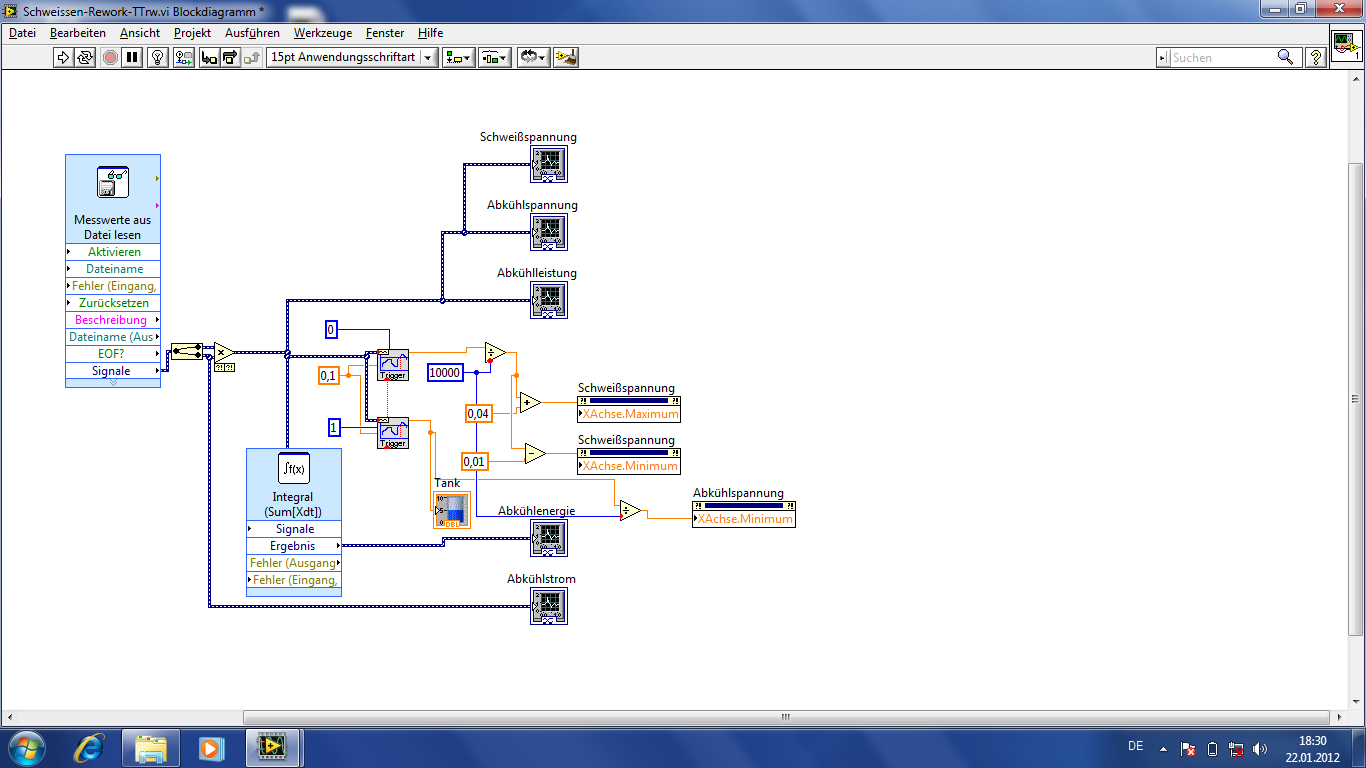The width and height of the screenshot is (1366, 768).
Task: Click the Beschreibung output terminal
Action: 113,320
